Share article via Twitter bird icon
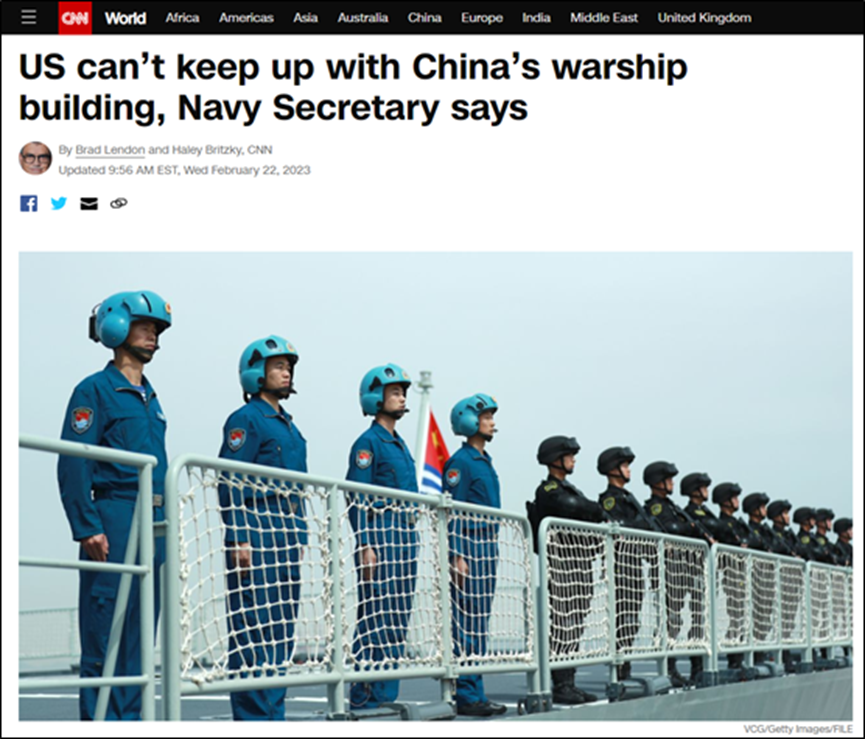Screen dimensions: 865x739 (x=59, y=204)
